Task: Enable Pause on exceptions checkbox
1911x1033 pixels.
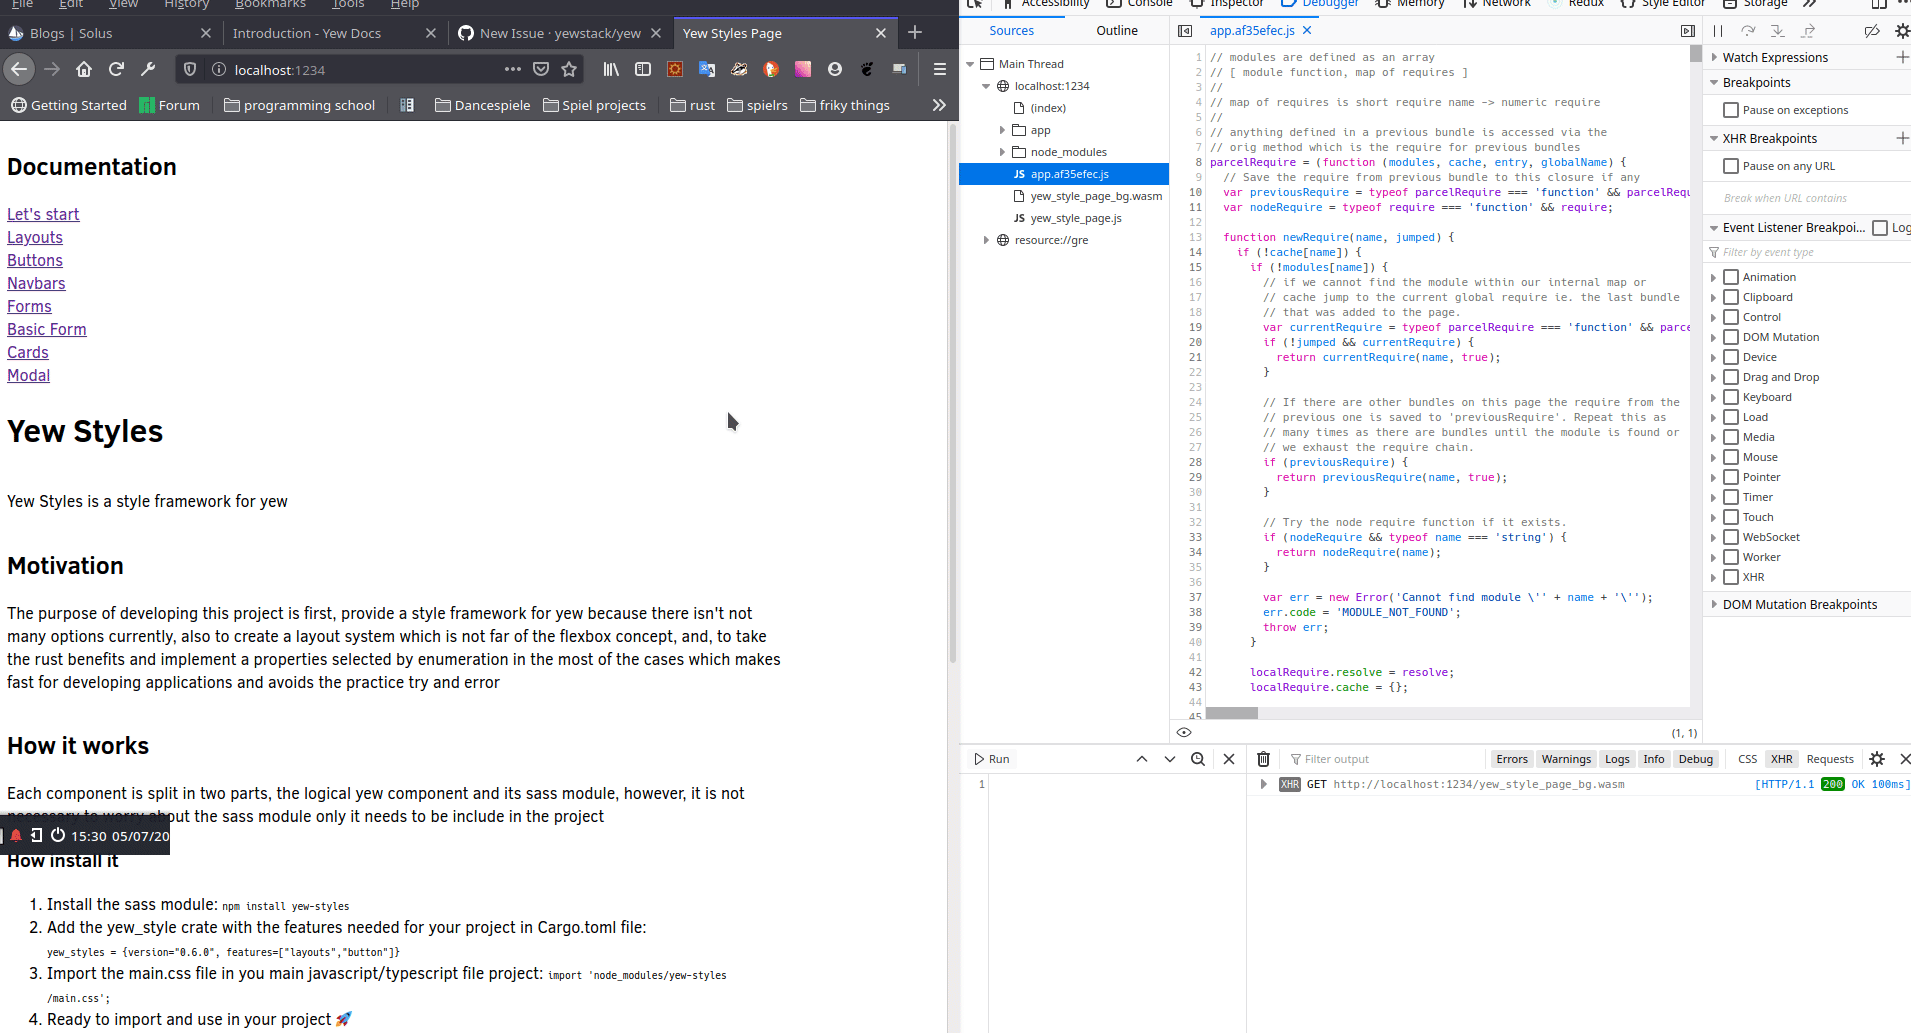Action: (x=1731, y=110)
